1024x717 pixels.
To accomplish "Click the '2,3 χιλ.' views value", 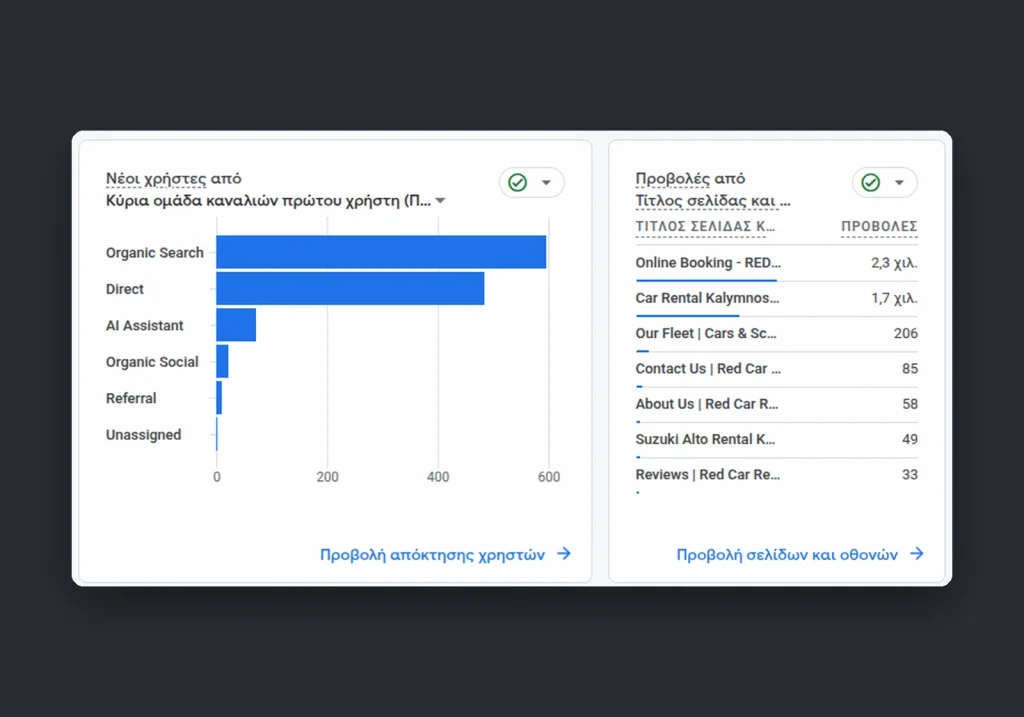I will [894, 263].
